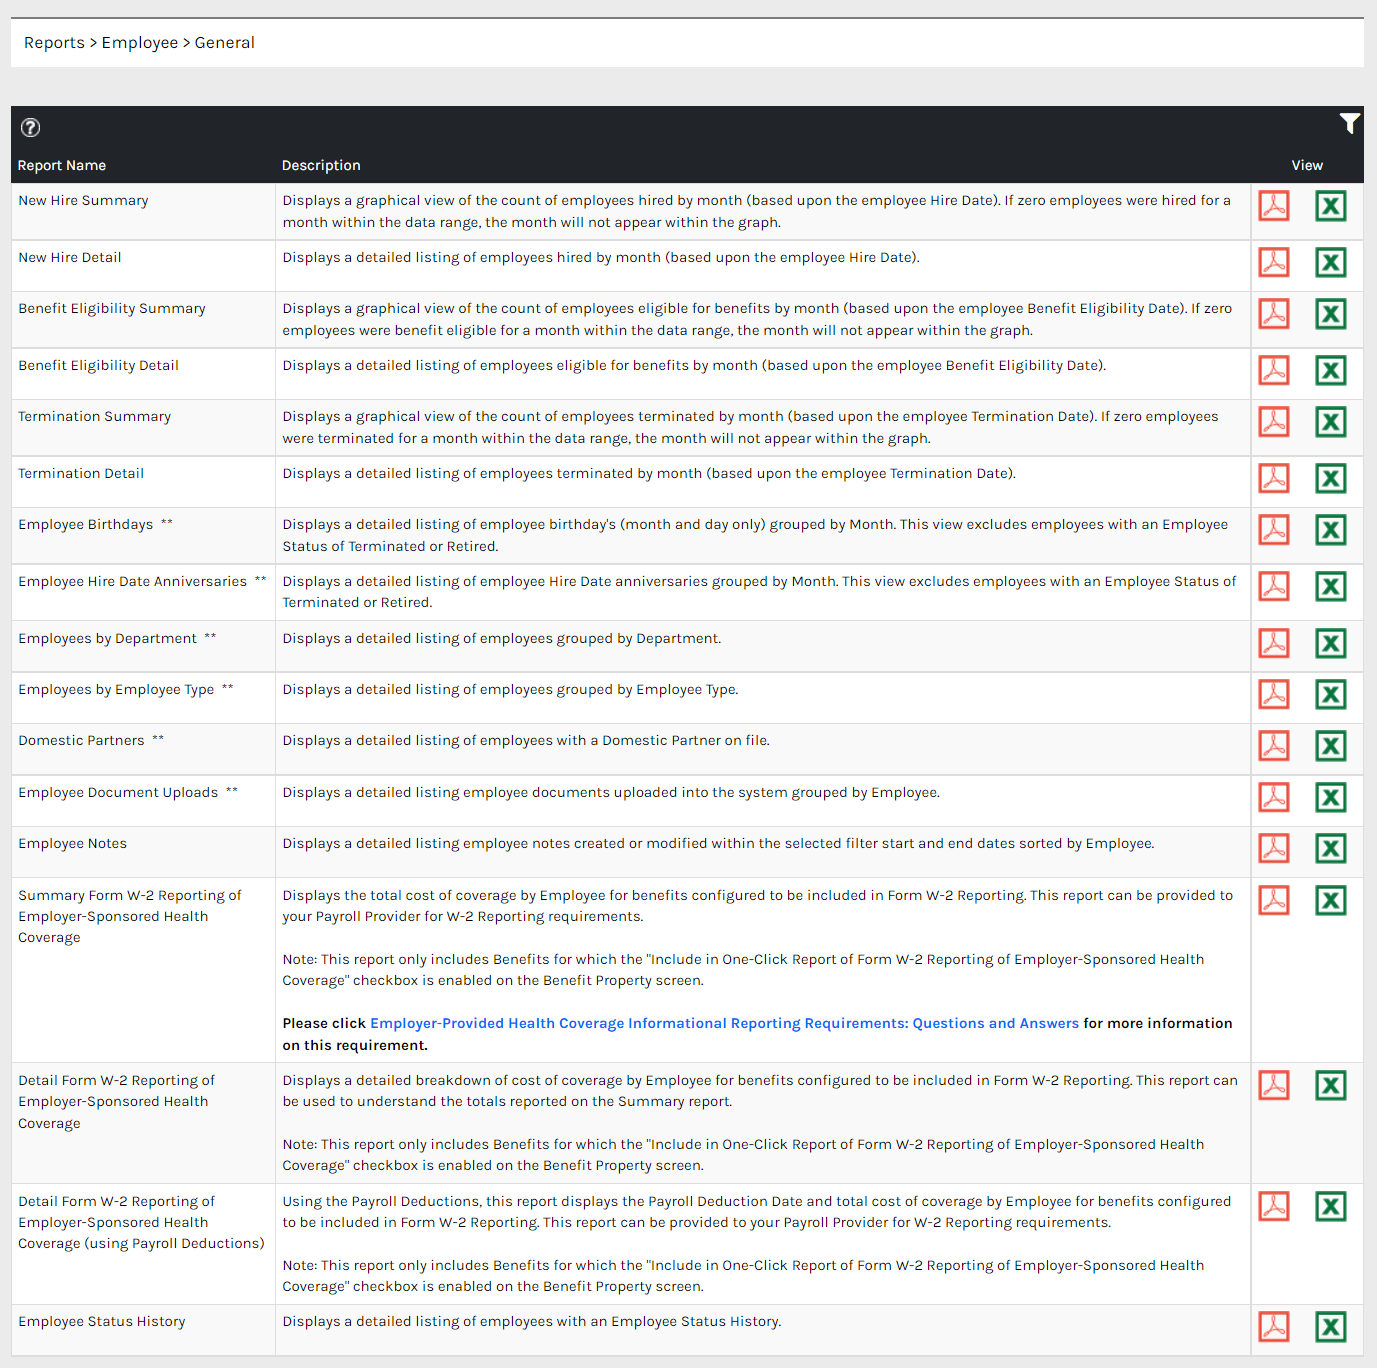This screenshot has width=1377, height=1368.
Task: Click the Employee breadcrumb
Action: pos(139,43)
